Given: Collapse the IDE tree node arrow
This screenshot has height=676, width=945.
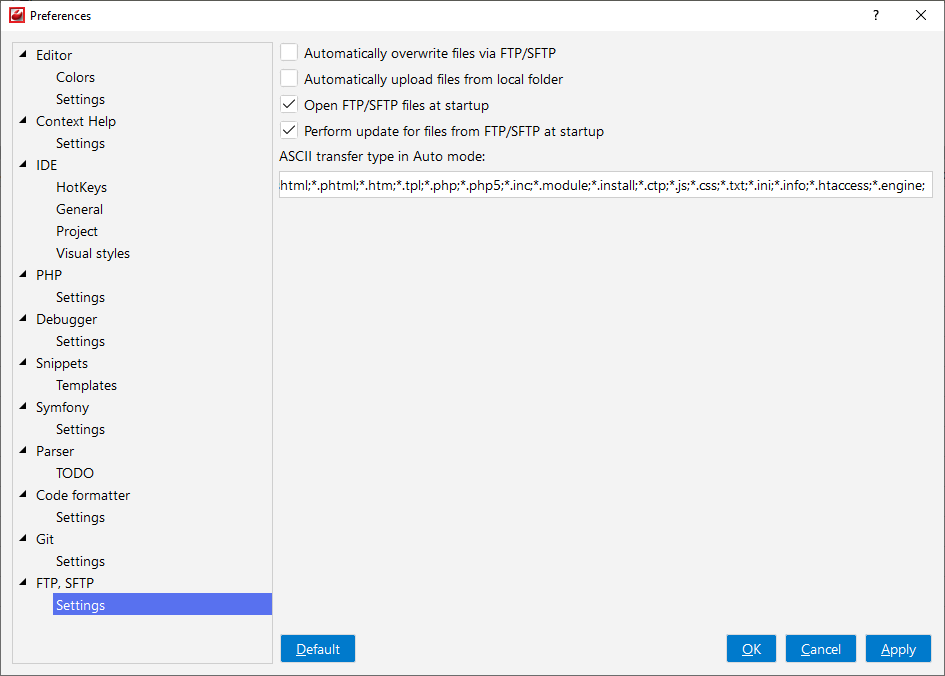Looking at the screenshot, I should 23,164.
